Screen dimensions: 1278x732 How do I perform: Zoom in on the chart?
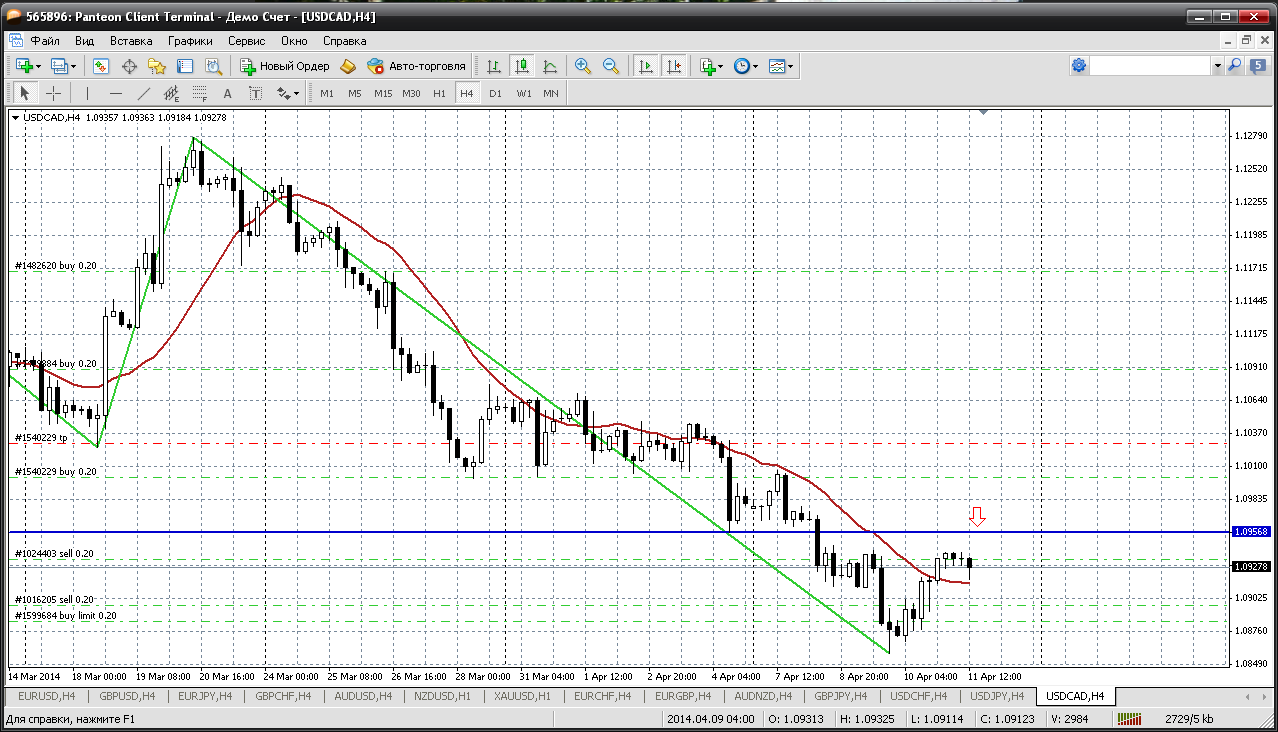point(582,66)
